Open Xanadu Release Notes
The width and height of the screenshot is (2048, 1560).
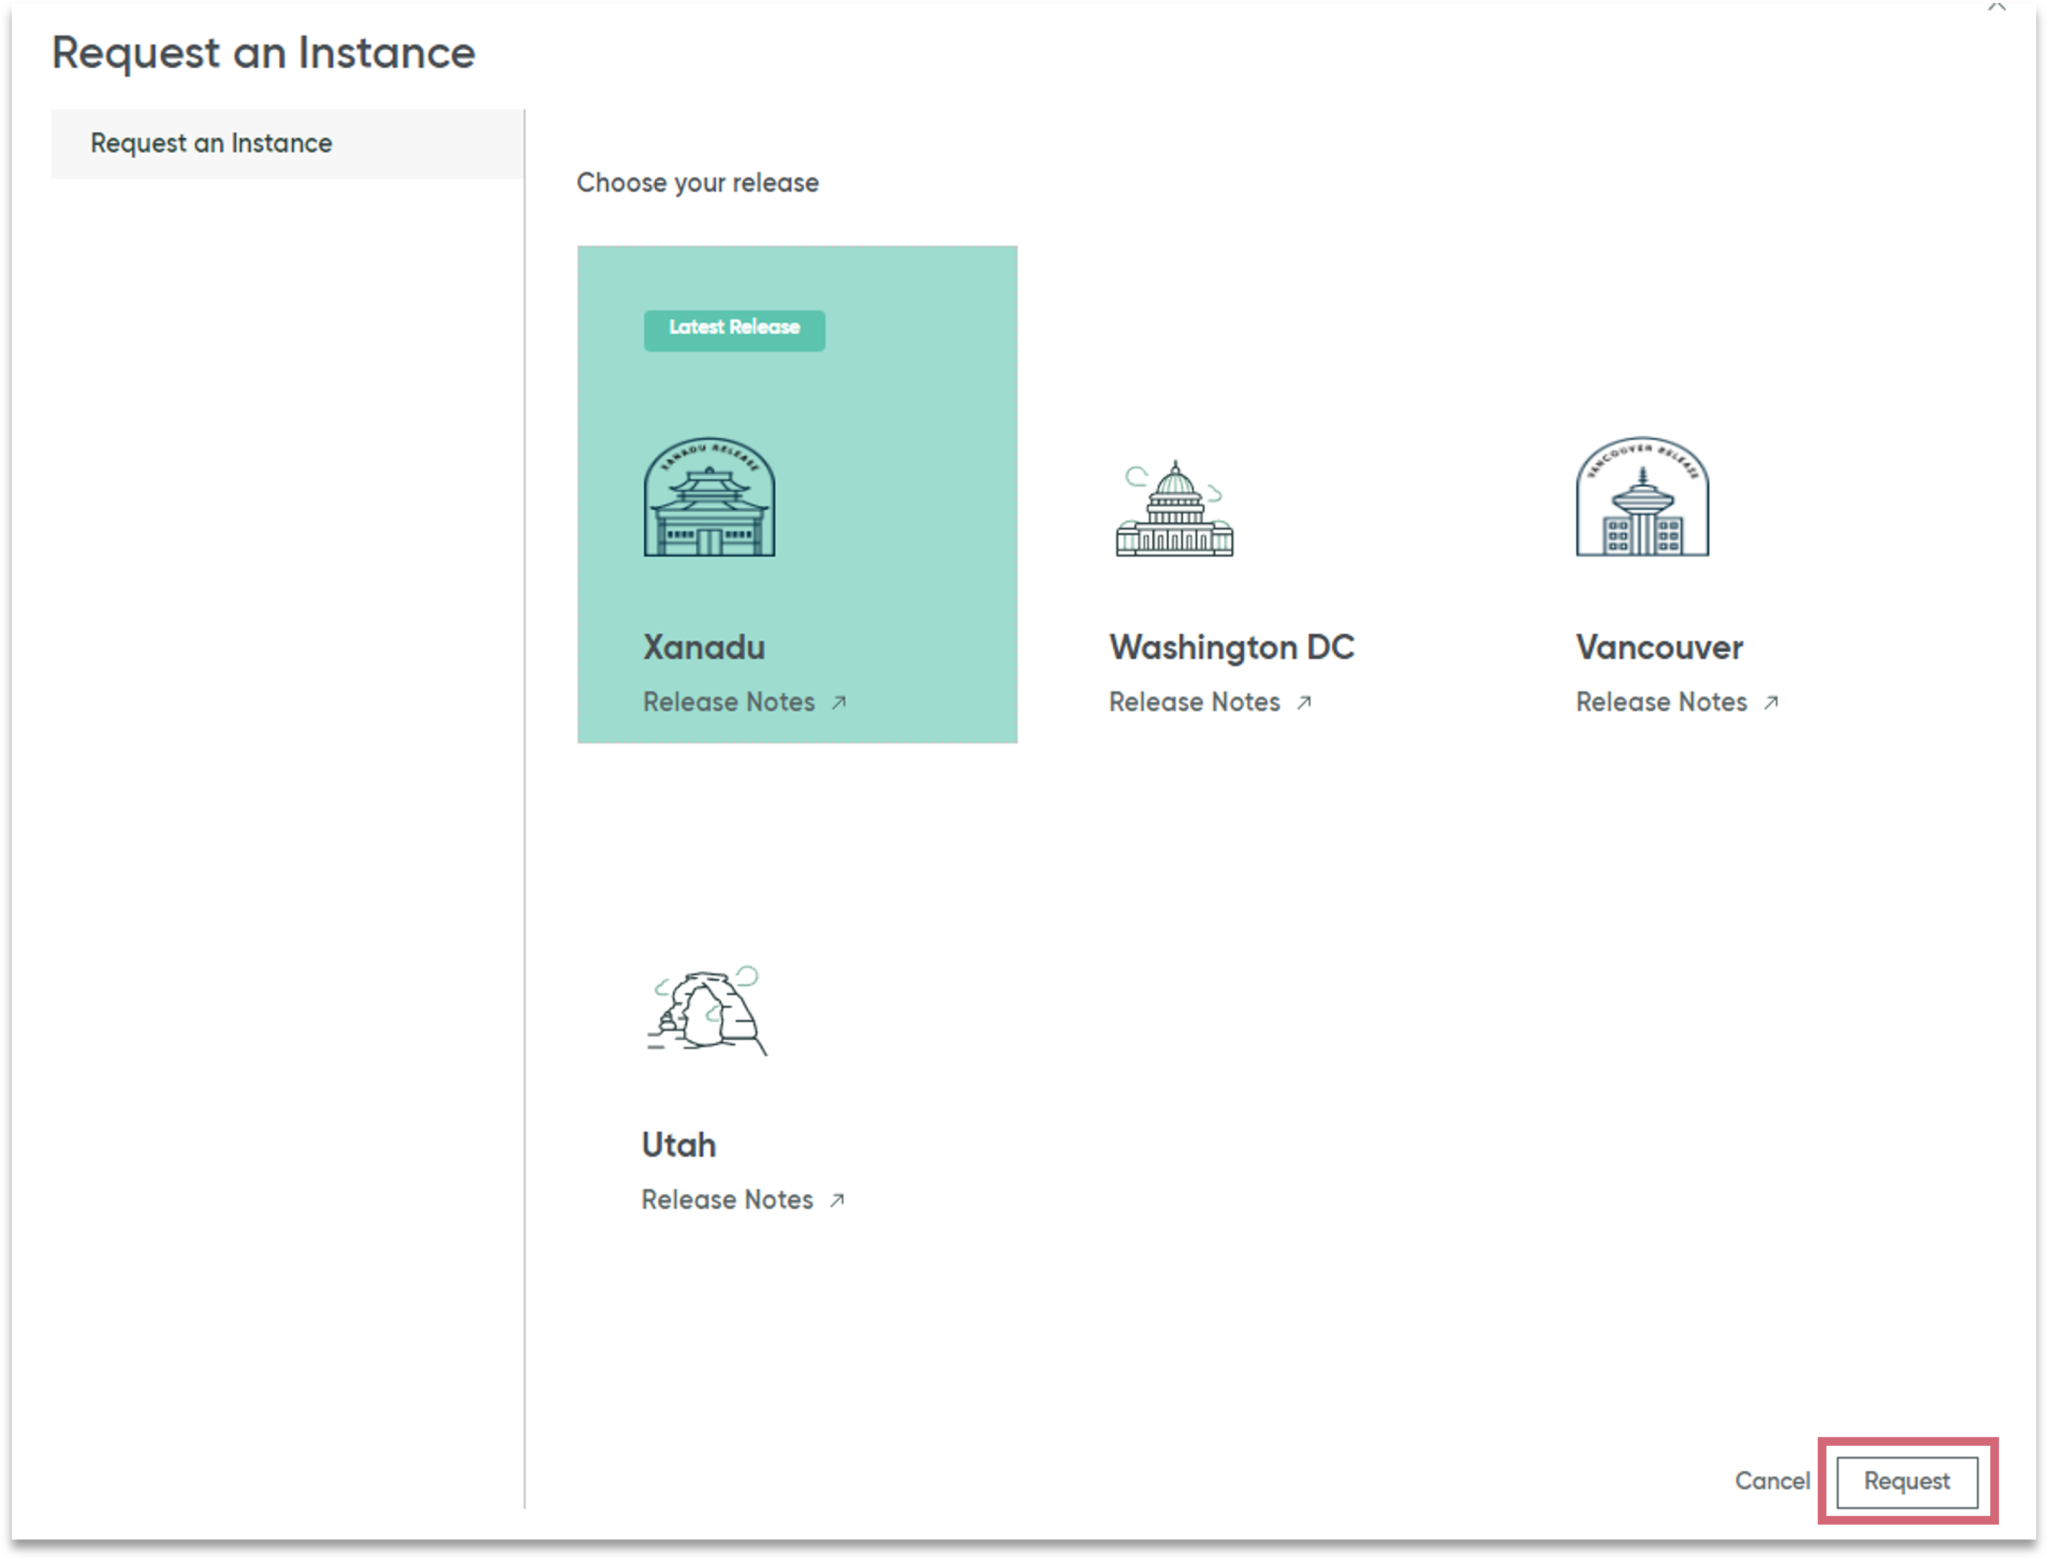tap(729, 702)
